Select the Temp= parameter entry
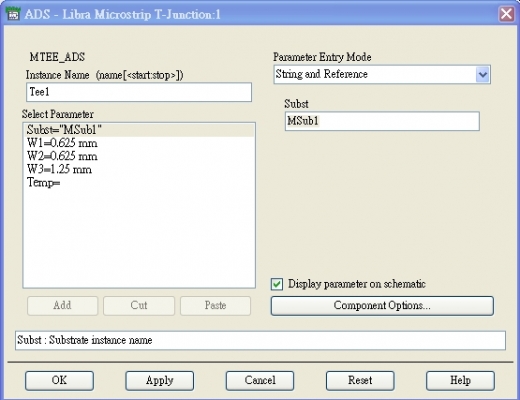The image size is (520, 400). pos(138,183)
